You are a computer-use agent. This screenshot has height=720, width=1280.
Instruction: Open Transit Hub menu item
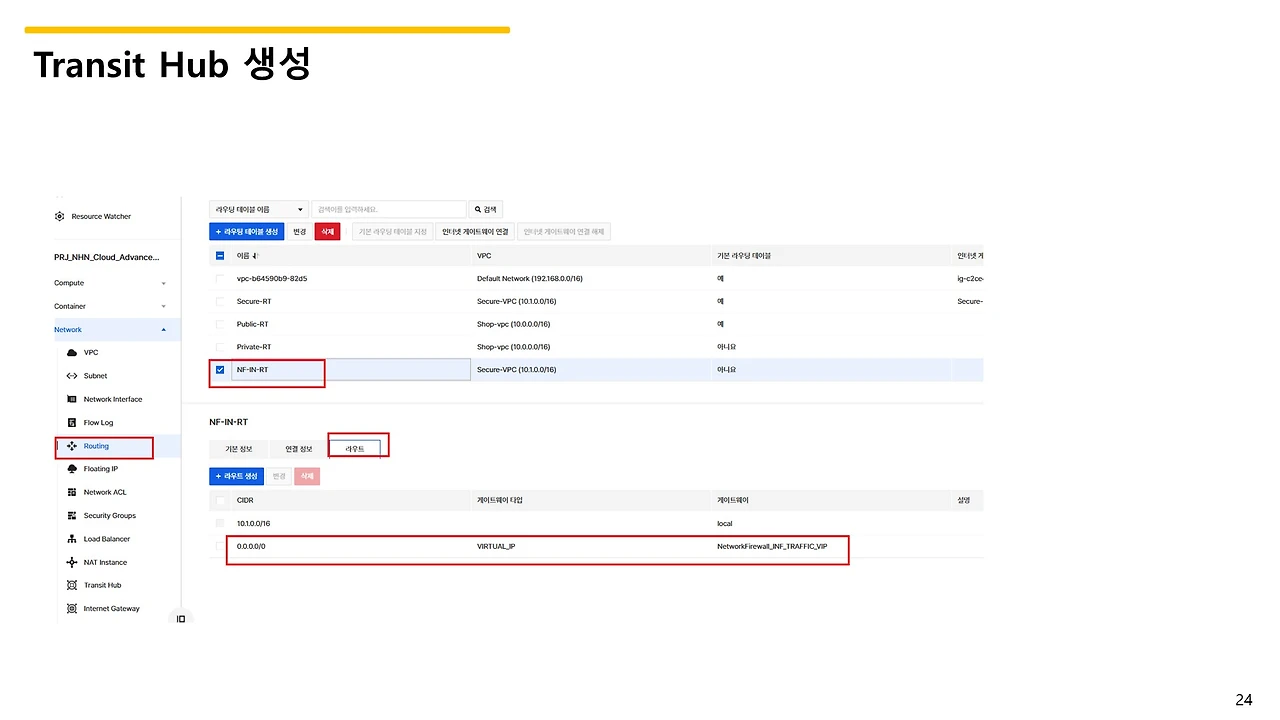click(x=102, y=585)
